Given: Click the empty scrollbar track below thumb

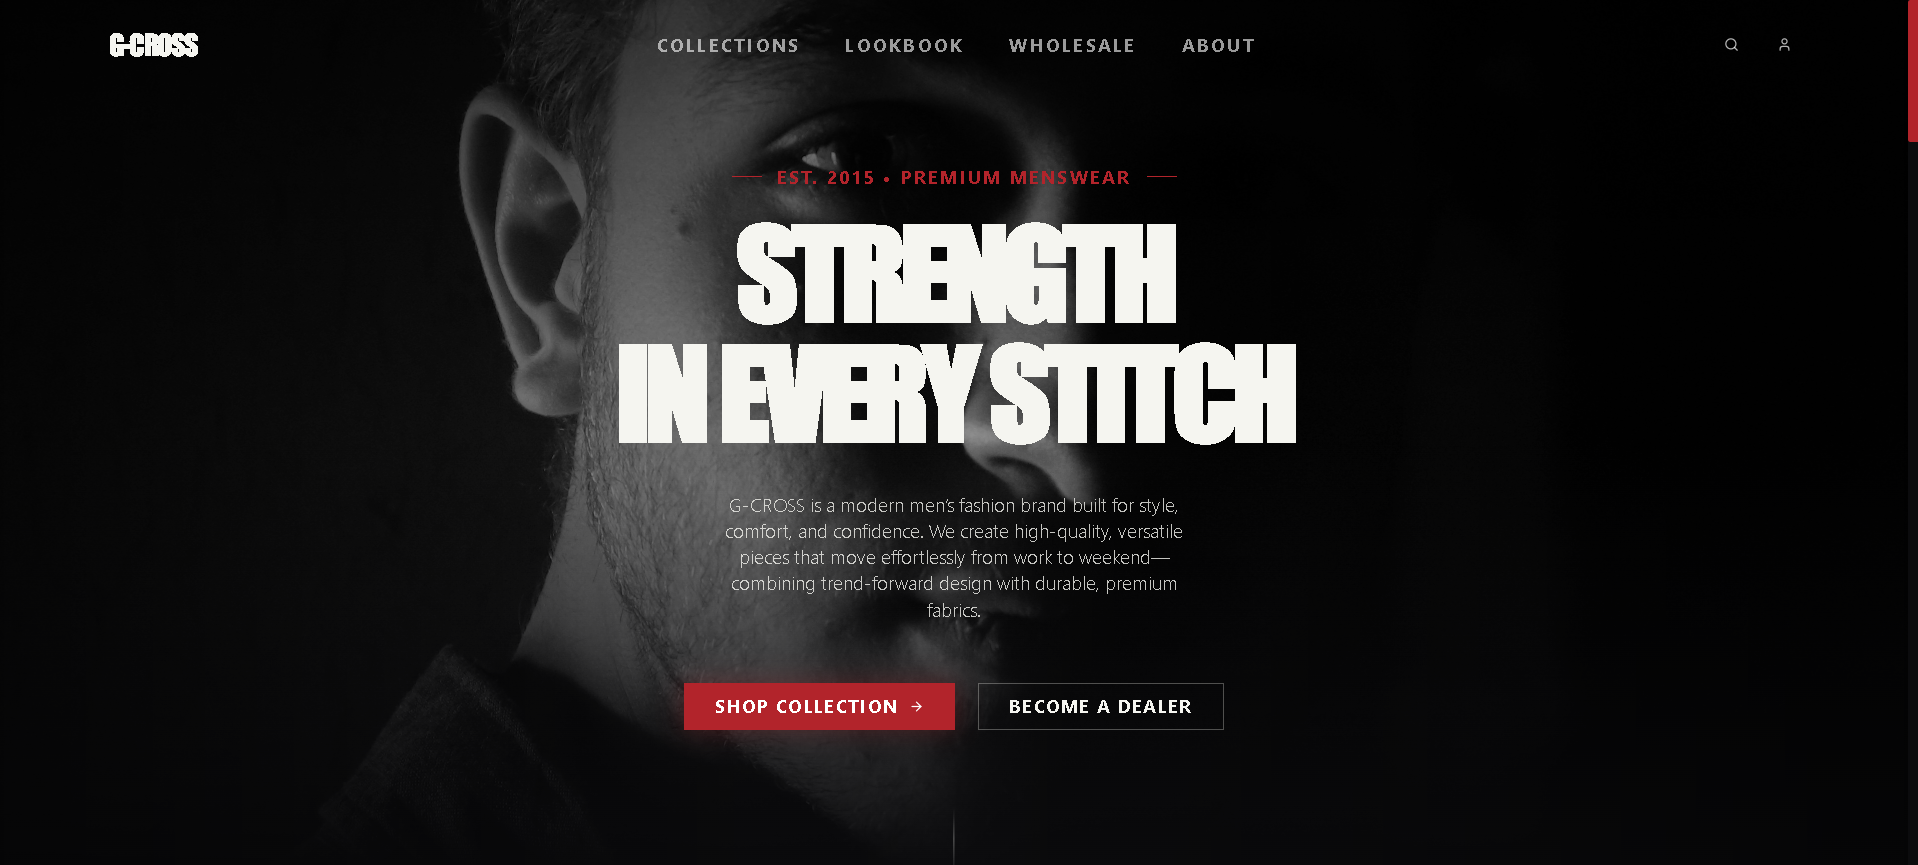Looking at the screenshot, I should pyautogui.click(x=1913, y=500).
